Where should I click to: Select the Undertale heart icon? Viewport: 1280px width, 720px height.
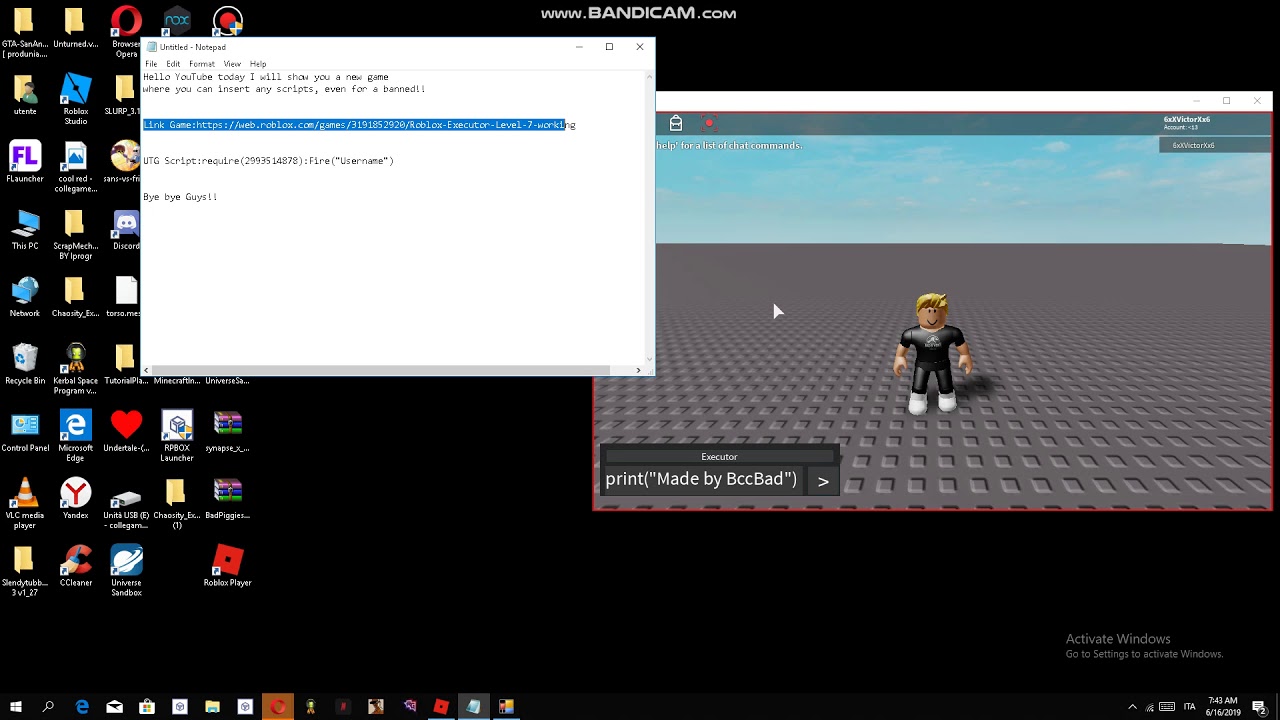click(x=126, y=431)
